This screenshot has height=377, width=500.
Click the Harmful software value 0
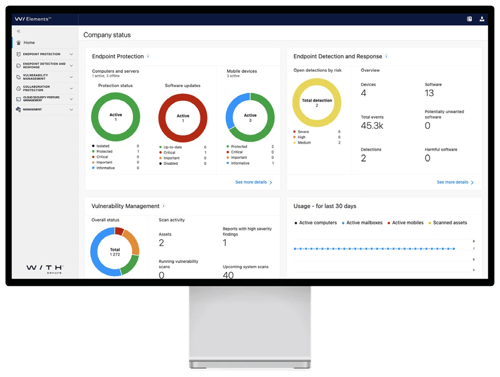point(427,158)
